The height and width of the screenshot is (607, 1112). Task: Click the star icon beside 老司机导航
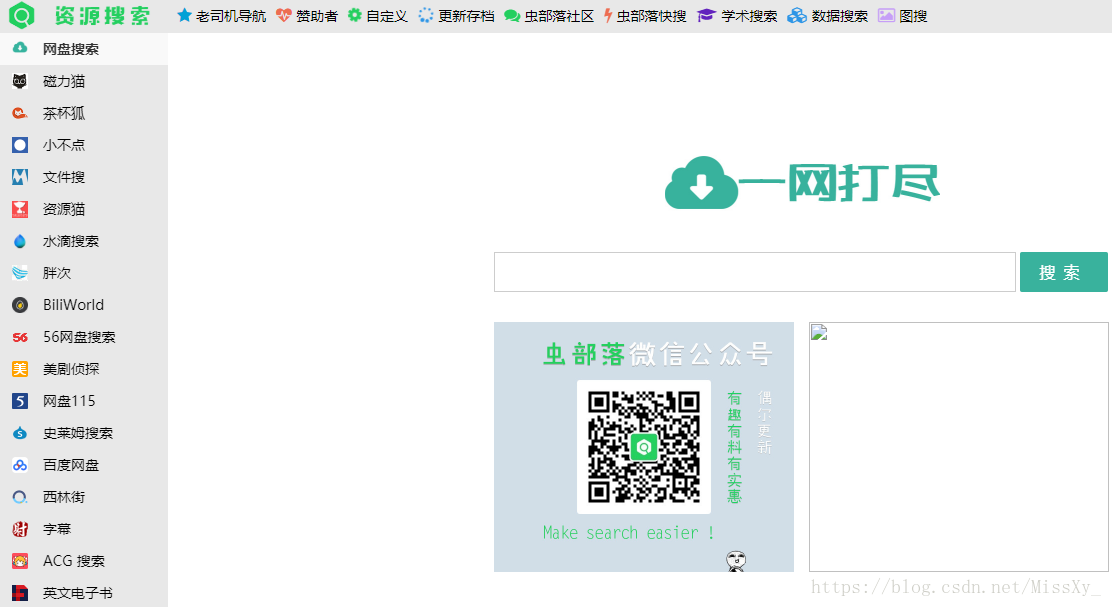coord(184,15)
